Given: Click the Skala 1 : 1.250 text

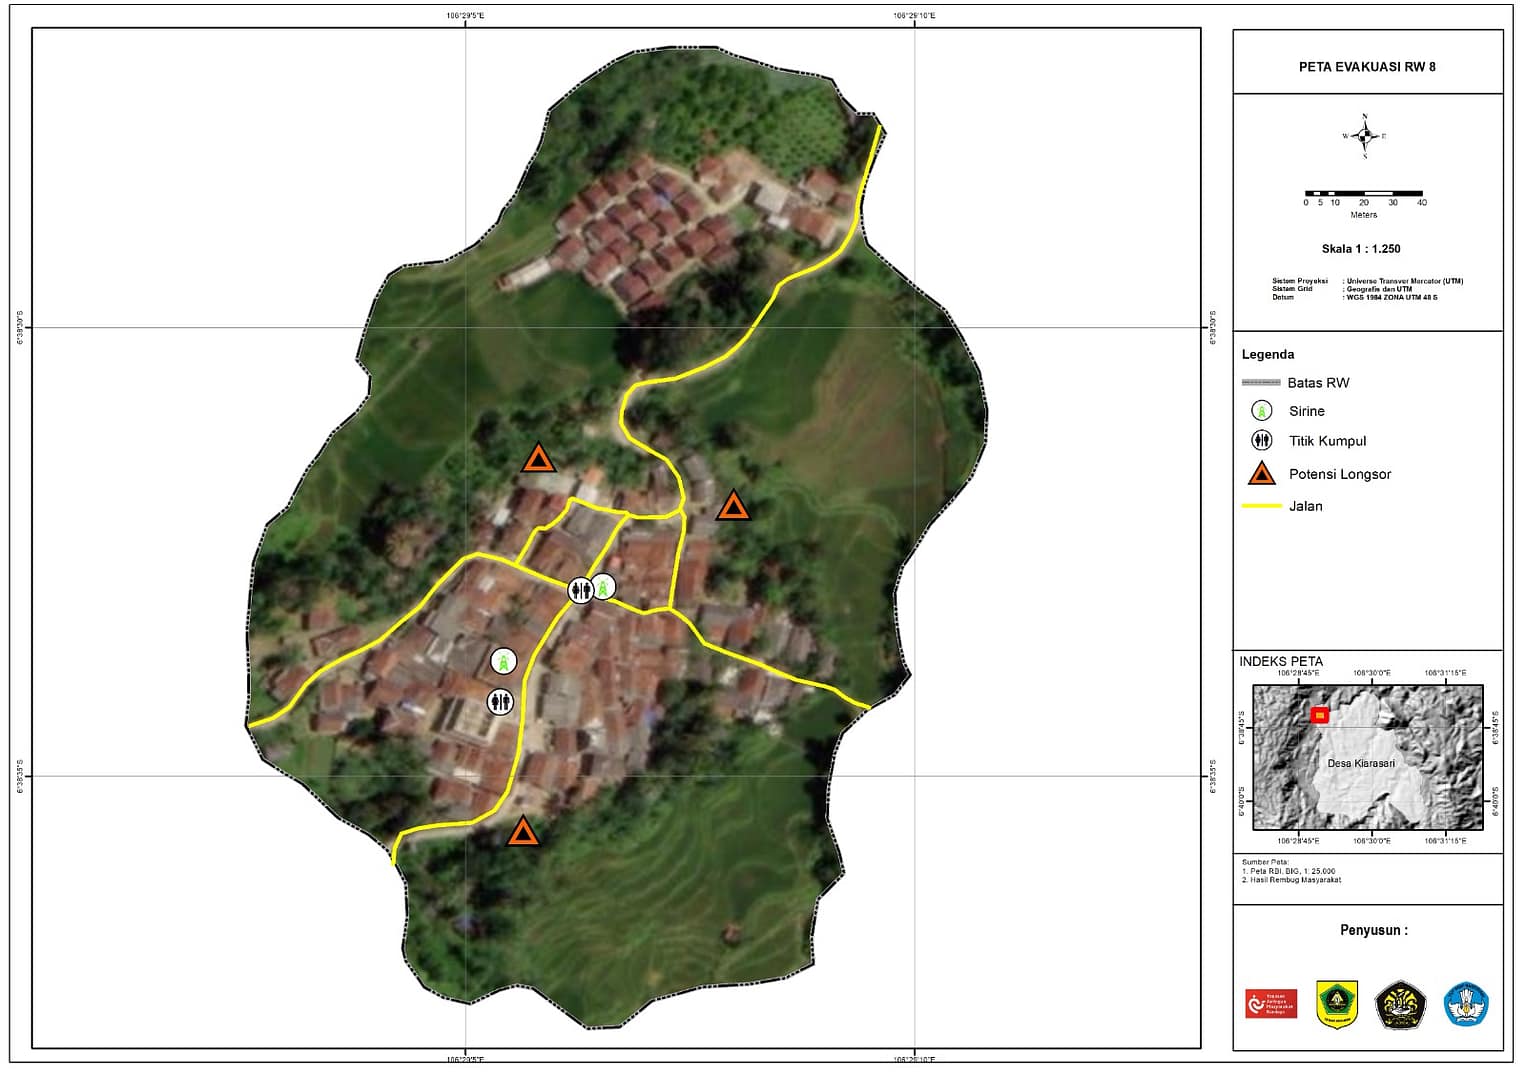Looking at the screenshot, I should click(x=1361, y=249).
